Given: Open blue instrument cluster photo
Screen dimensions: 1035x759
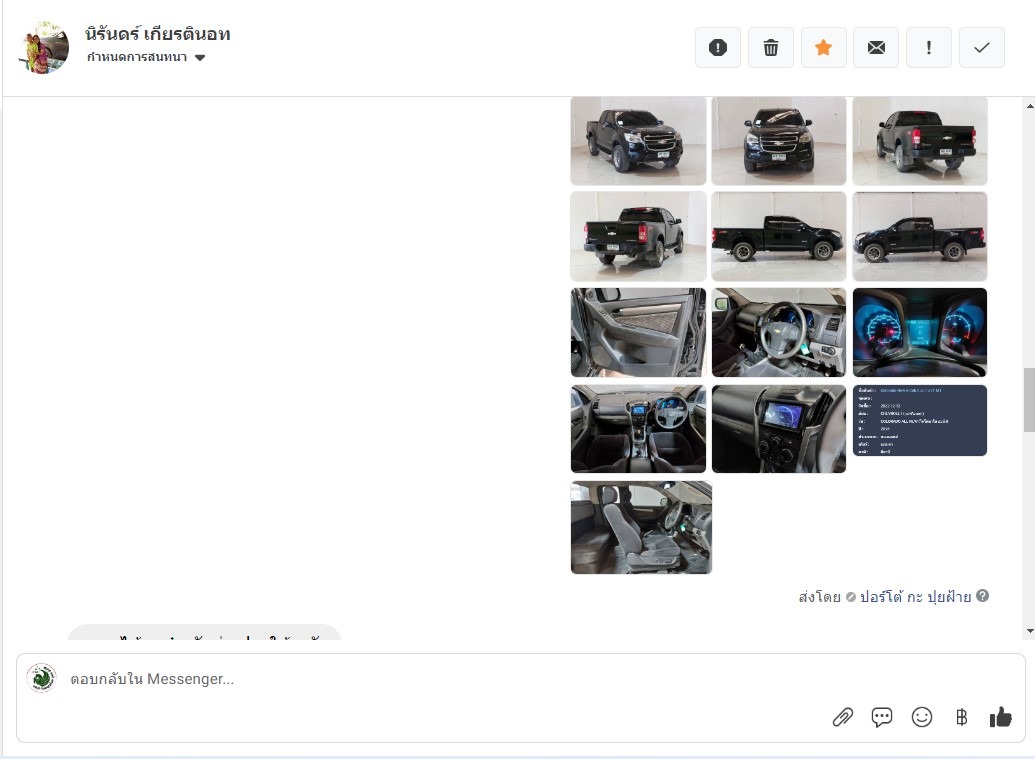Looking at the screenshot, I should click(x=919, y=333).
